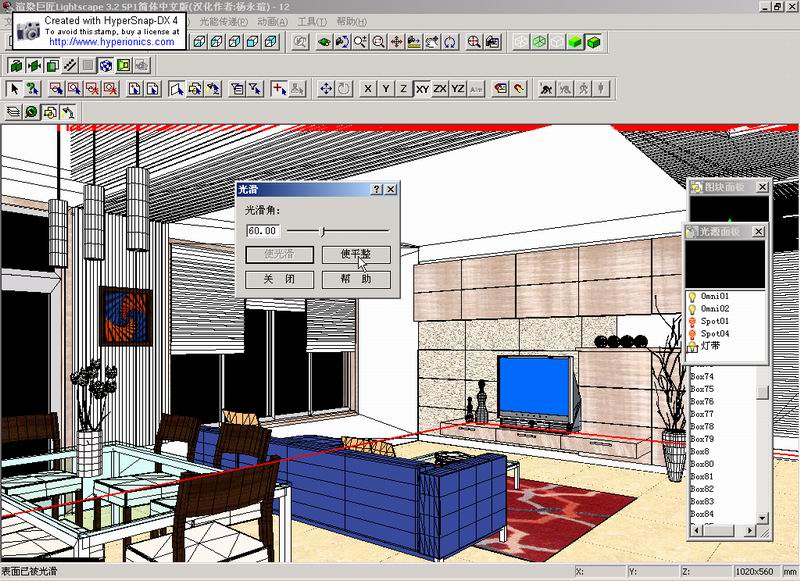Choose the zoom-in magnifier with plus sign
The height and width of the screenshot is (581, 800).
(360, 42)
